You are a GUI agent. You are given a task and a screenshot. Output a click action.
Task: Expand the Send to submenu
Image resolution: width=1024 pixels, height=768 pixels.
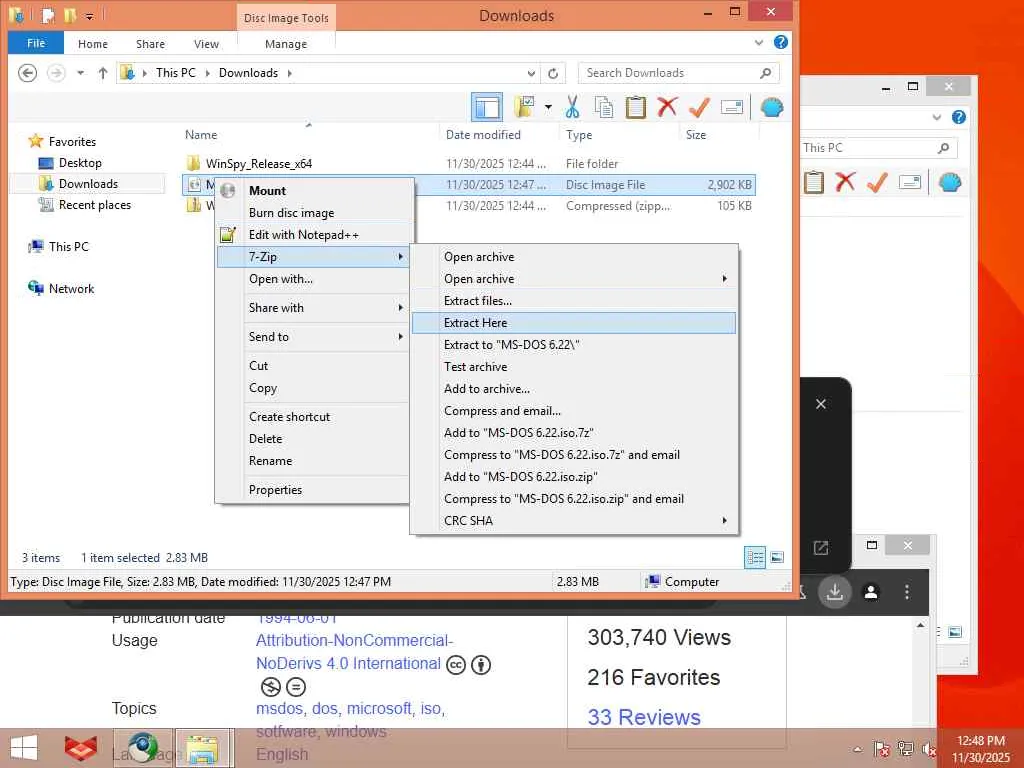click(x=314, y=337)
